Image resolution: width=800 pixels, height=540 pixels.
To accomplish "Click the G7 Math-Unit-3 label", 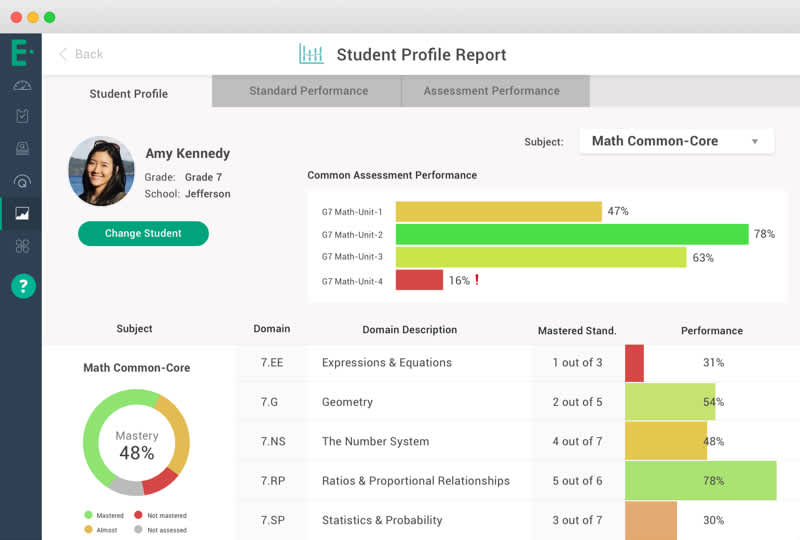I will click(x=352, y=257).
